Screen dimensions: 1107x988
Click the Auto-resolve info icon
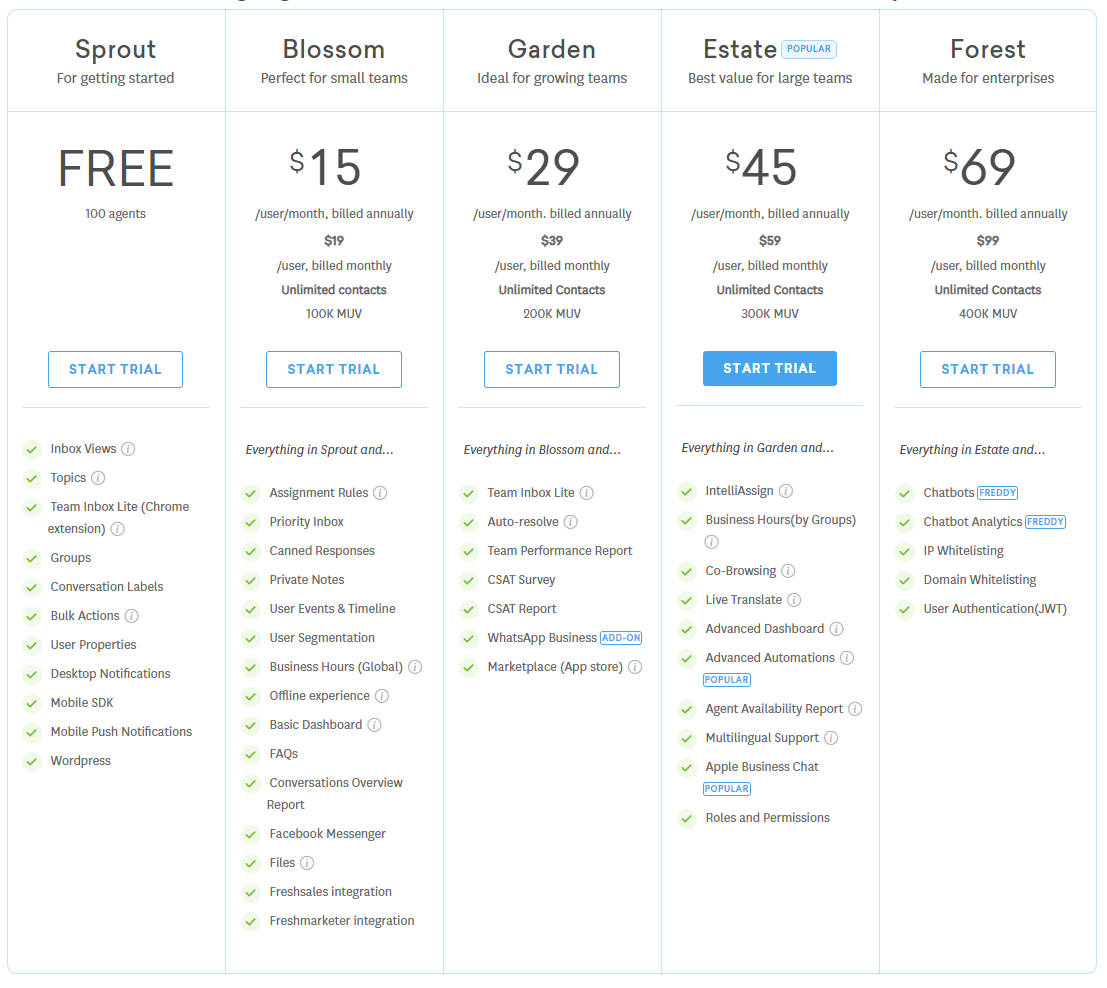pos(571,521)
